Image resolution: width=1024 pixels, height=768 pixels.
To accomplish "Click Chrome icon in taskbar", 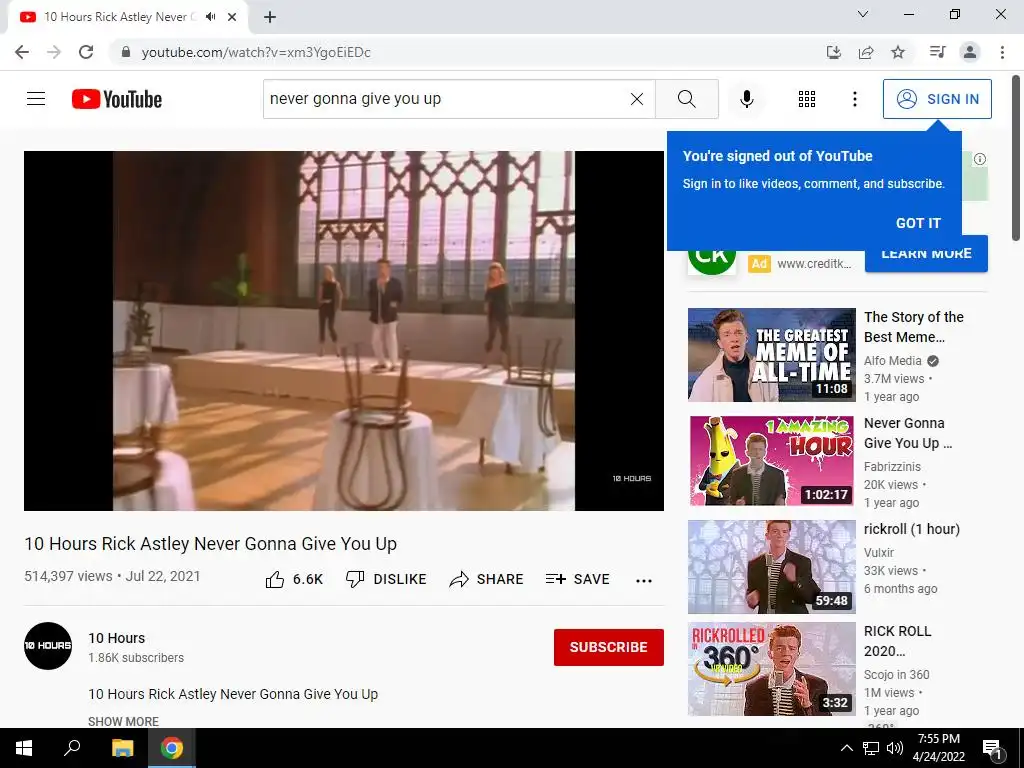I will (x=172, y=748).
